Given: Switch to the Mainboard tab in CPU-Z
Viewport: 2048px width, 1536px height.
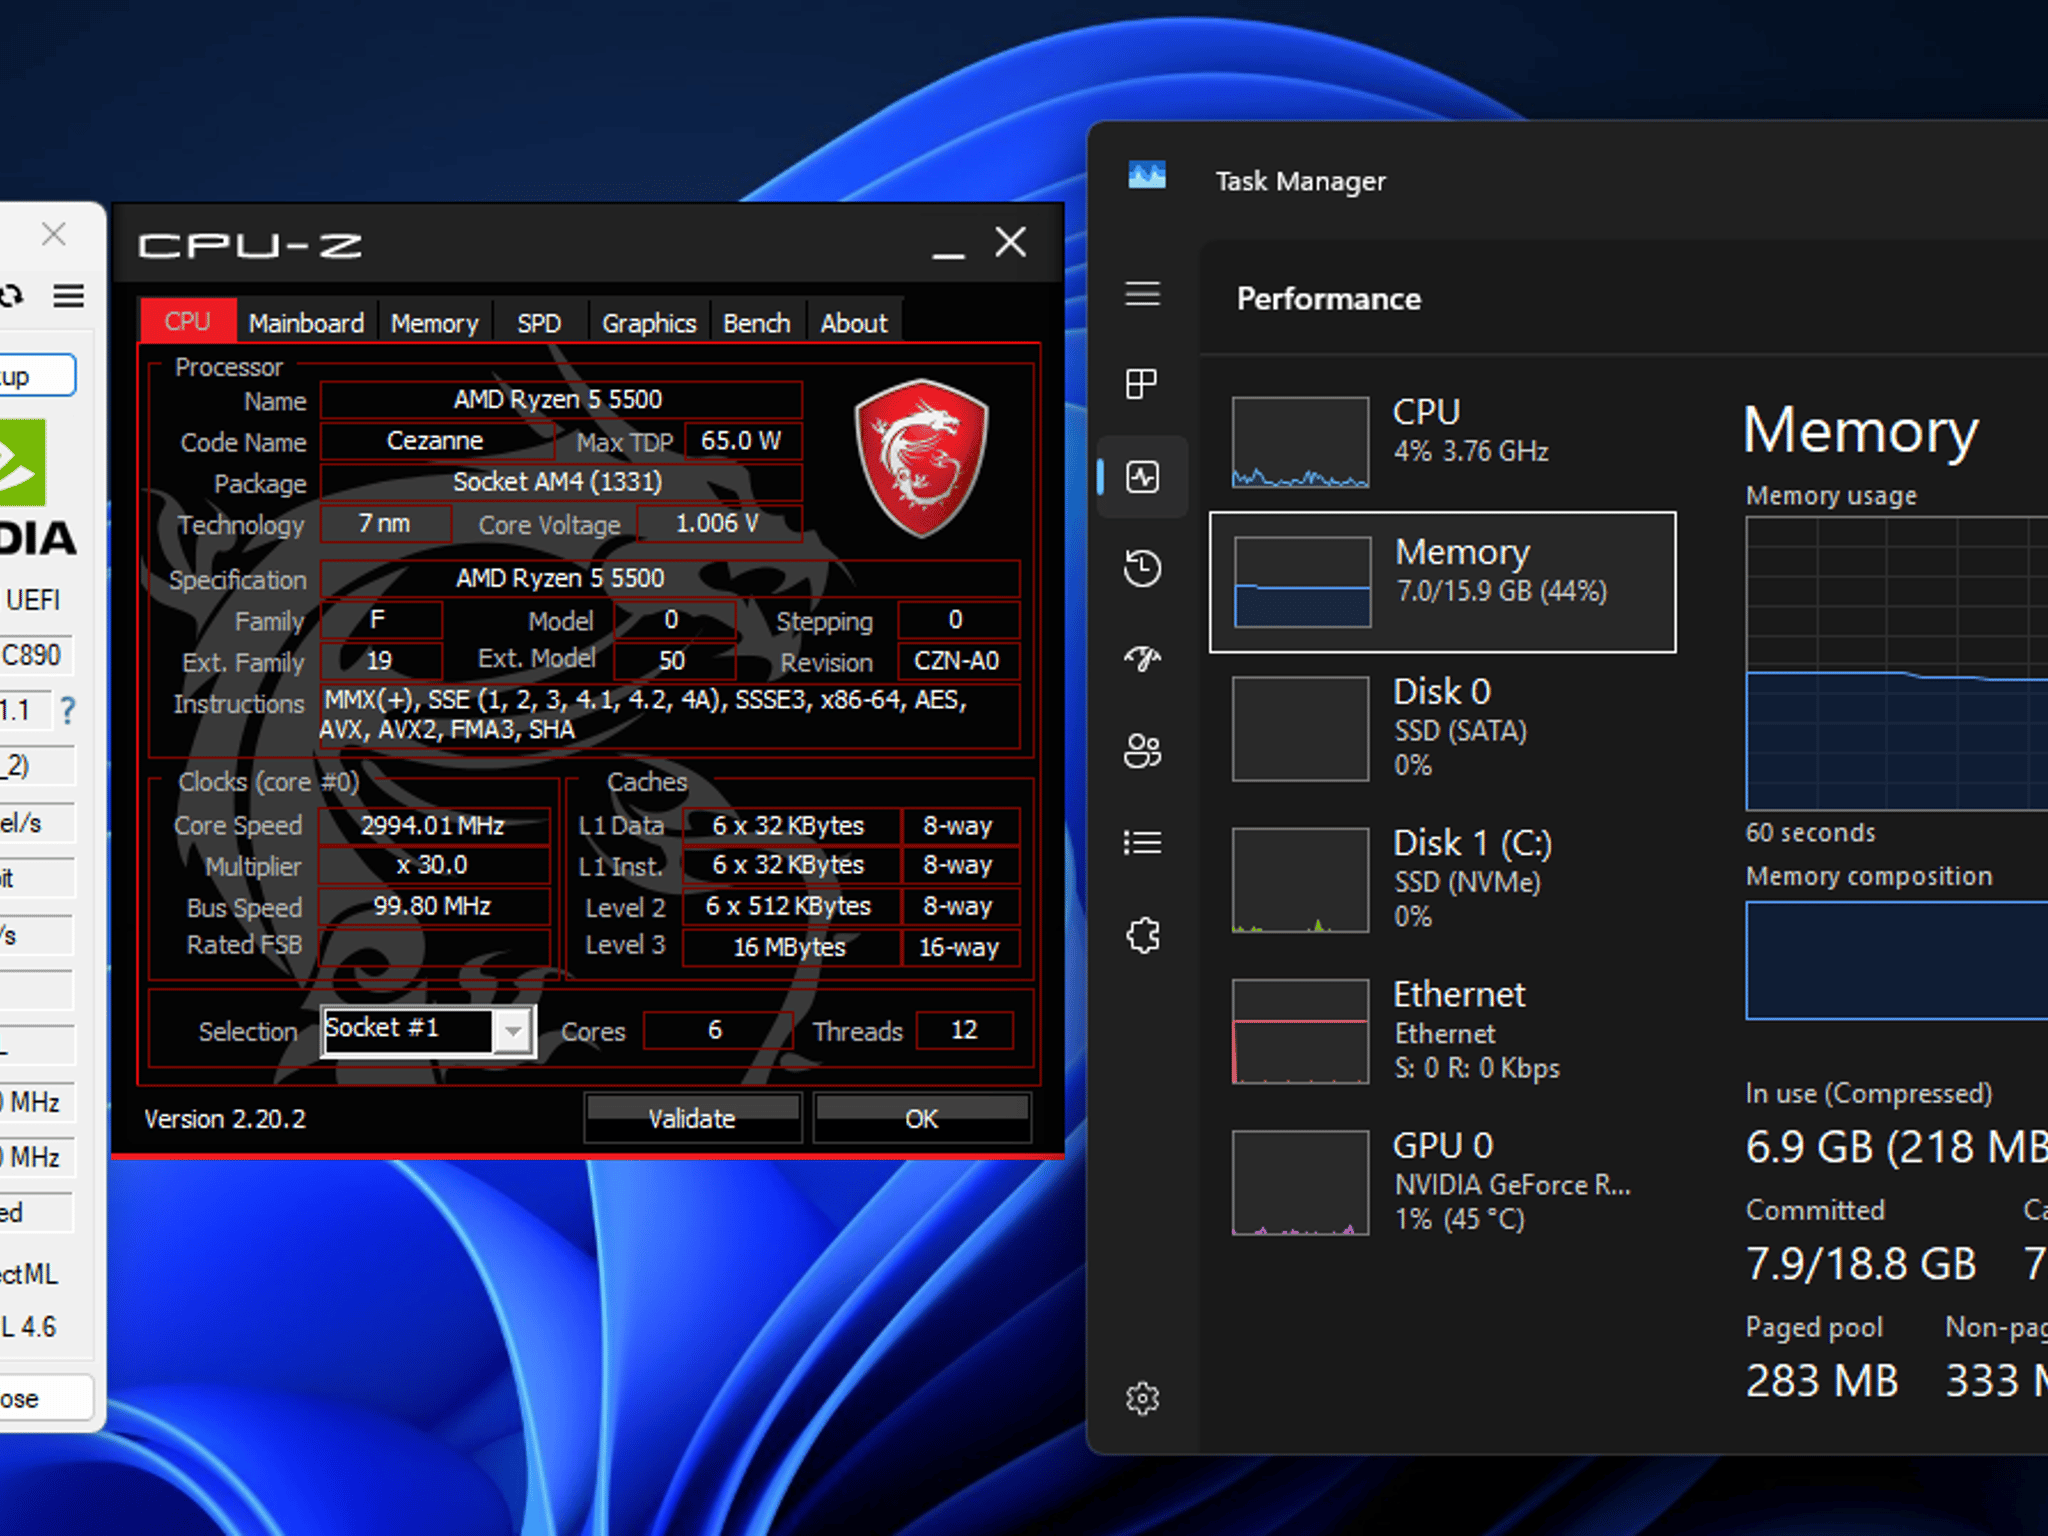Looking at the screenshot, I should pos(306,323).
